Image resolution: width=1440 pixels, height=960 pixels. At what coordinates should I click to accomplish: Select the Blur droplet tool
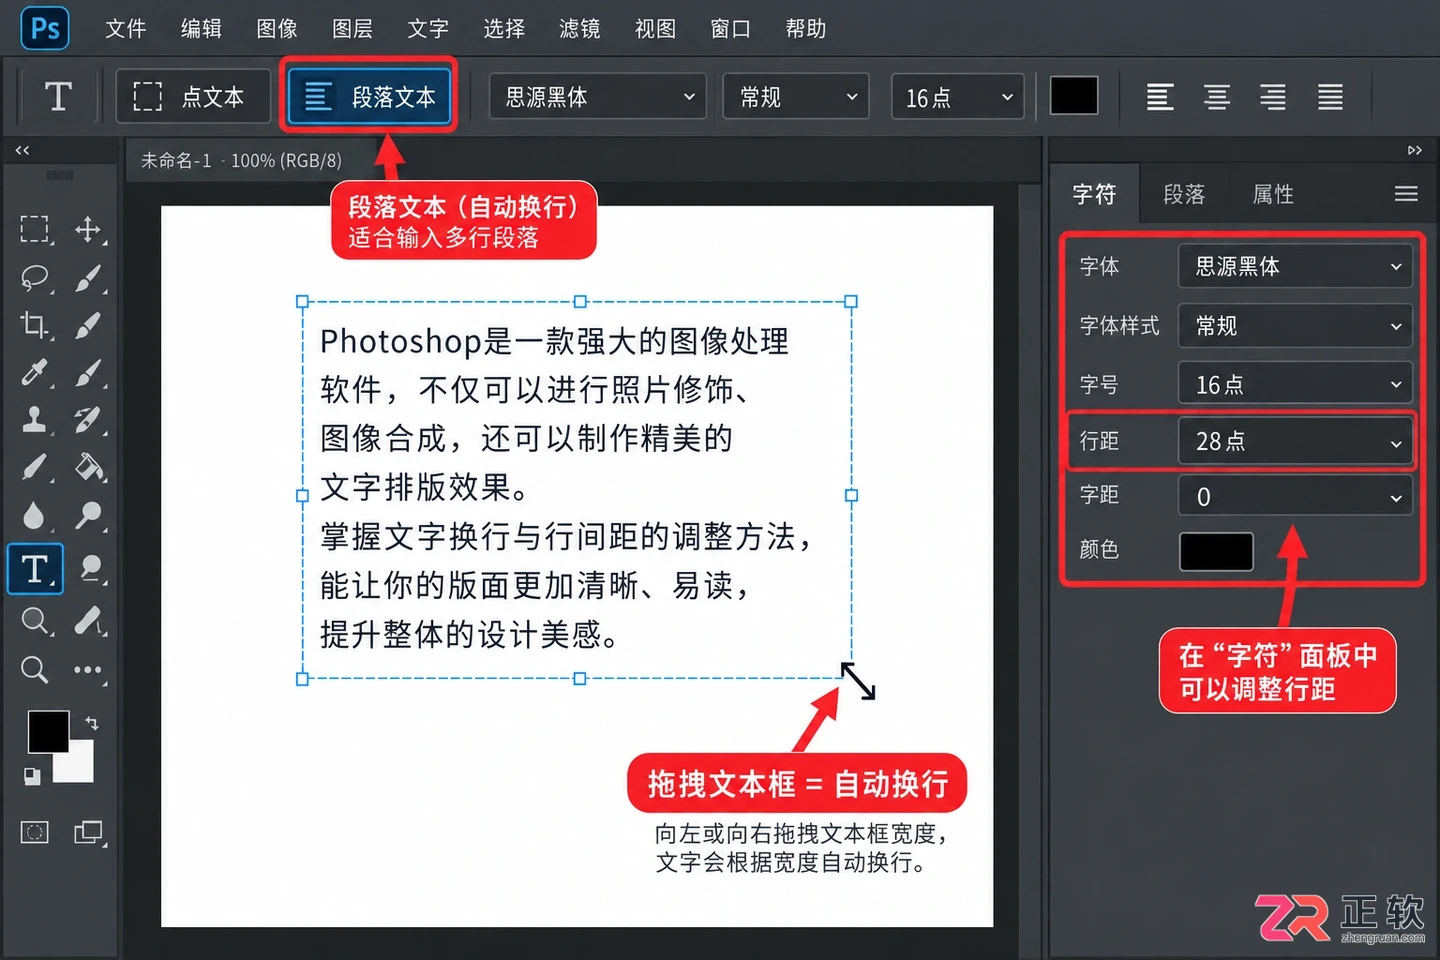35,515
